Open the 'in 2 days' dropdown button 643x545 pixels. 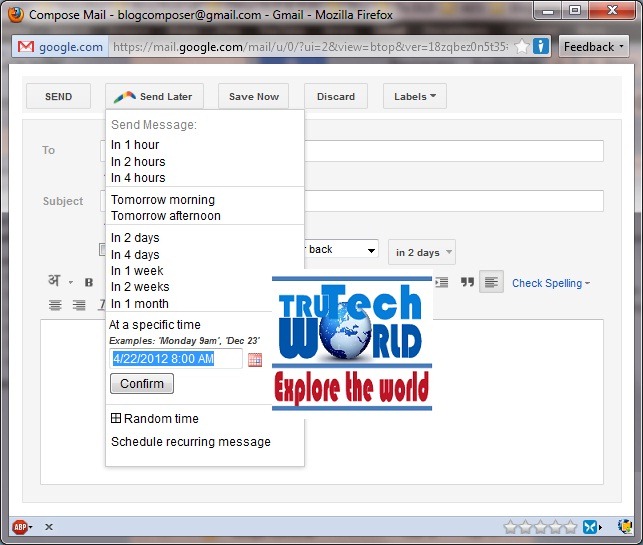click(x=422, y=252)
